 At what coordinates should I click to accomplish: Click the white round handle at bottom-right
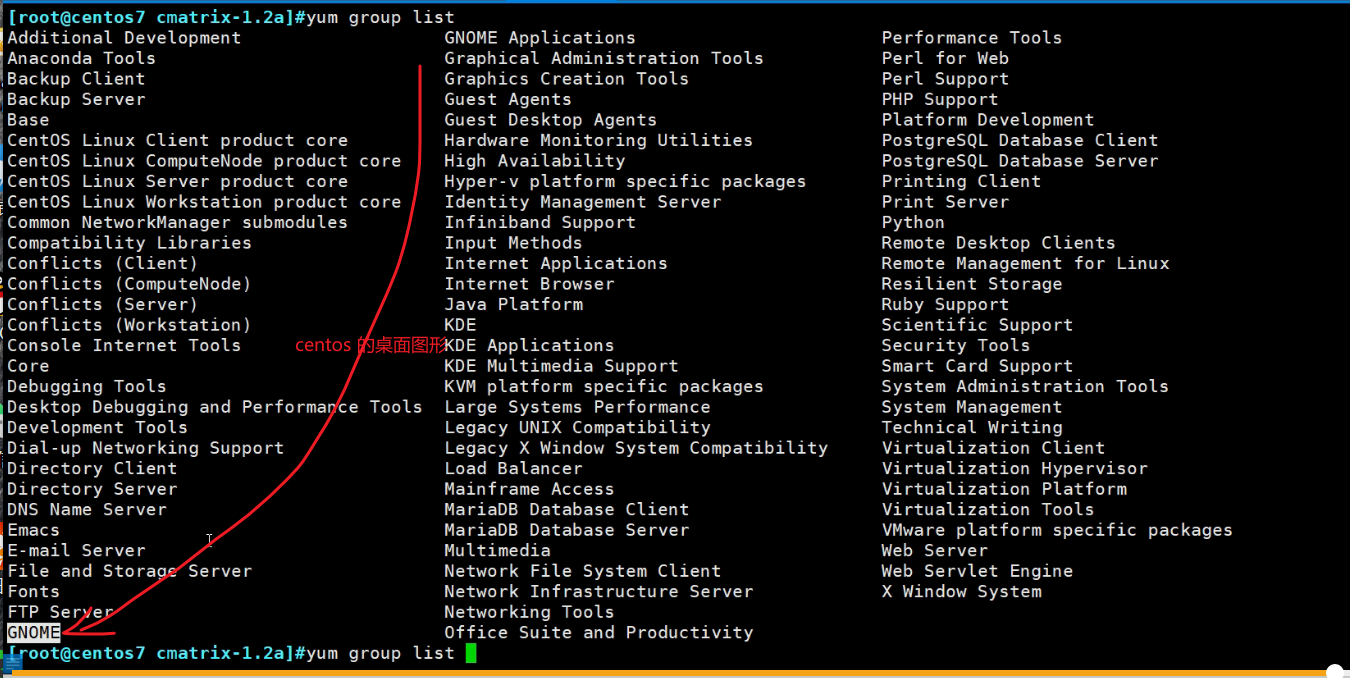coord(1334,672)
